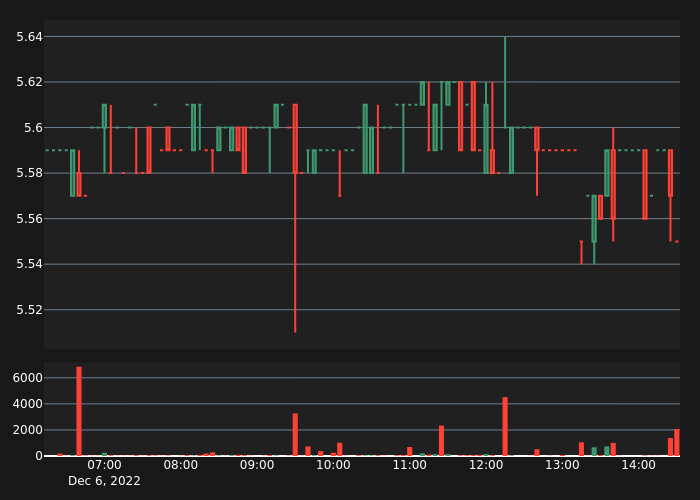Click the 5.64 price axis label
This screenshot has width=700, height=500.
[x=29, y=37]
